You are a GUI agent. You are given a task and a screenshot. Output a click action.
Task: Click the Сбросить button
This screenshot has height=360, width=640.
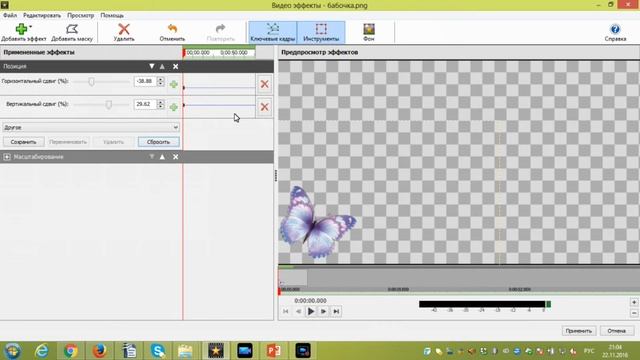pyautogui.click(x=158, y=142)
